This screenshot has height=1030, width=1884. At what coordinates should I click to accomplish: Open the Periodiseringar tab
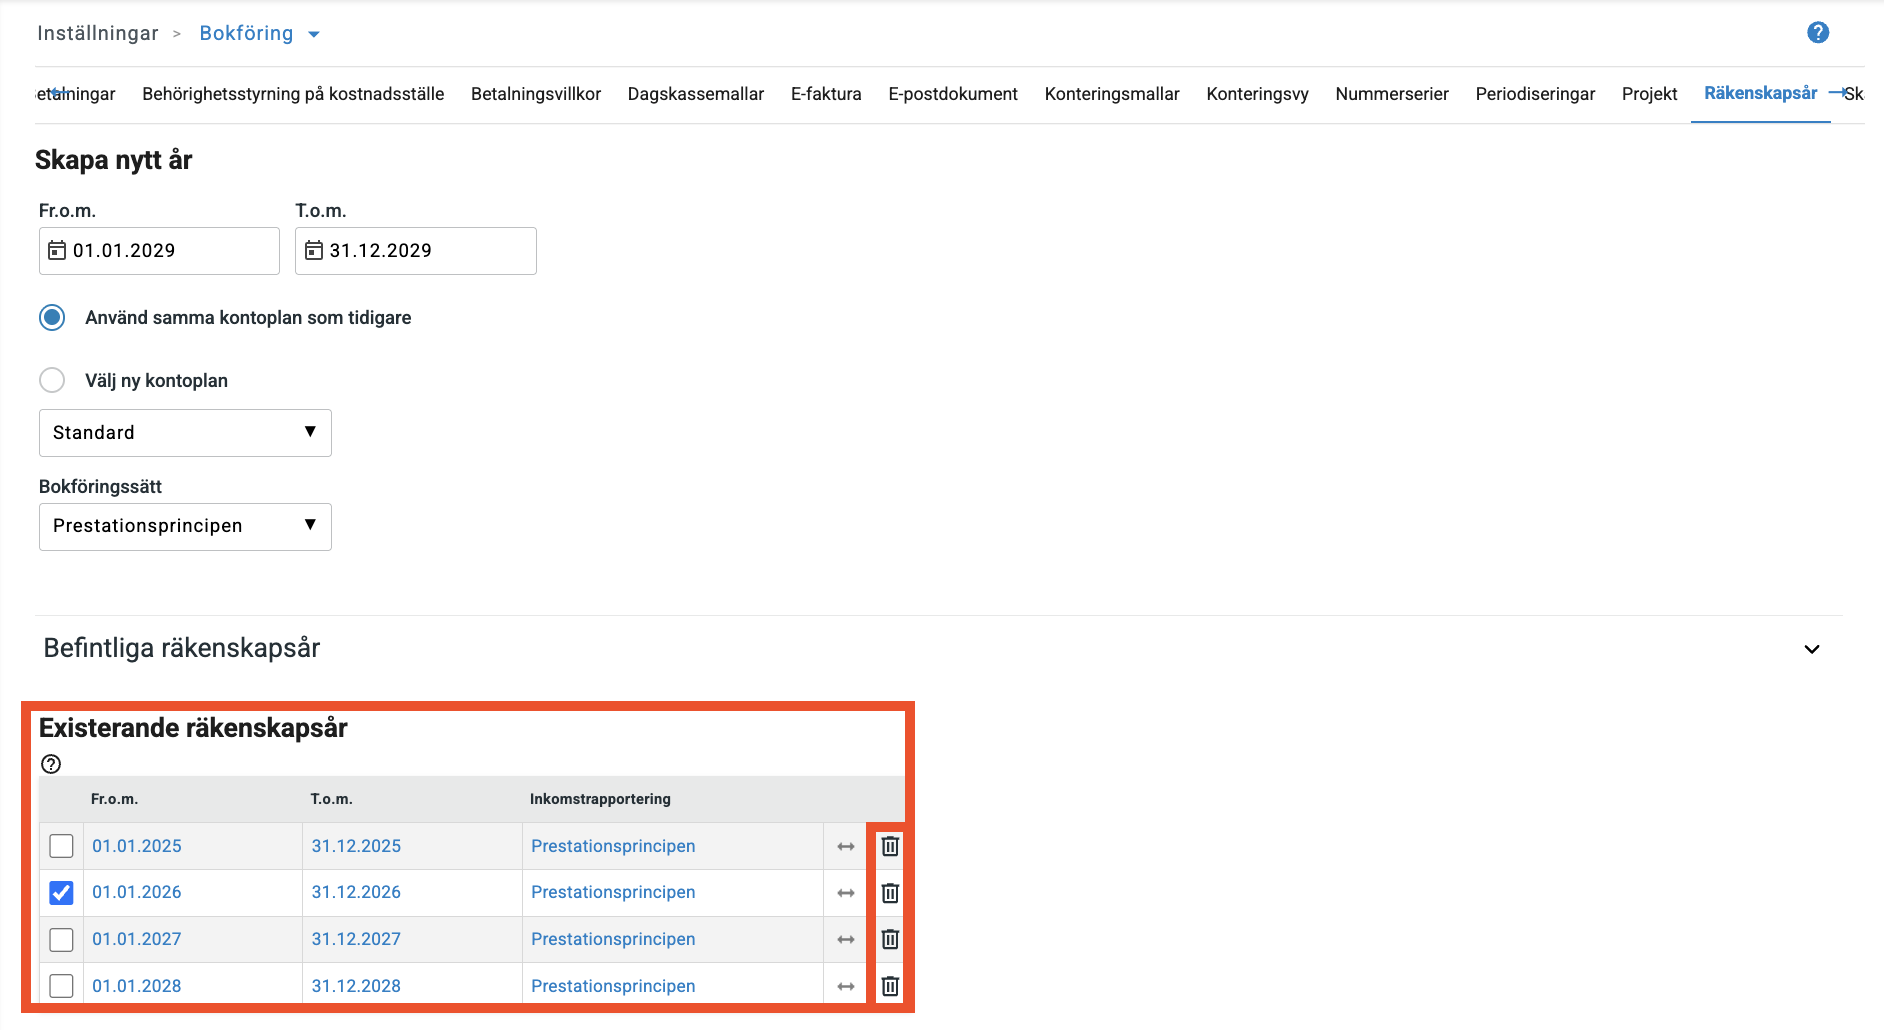pos(1534,94)
